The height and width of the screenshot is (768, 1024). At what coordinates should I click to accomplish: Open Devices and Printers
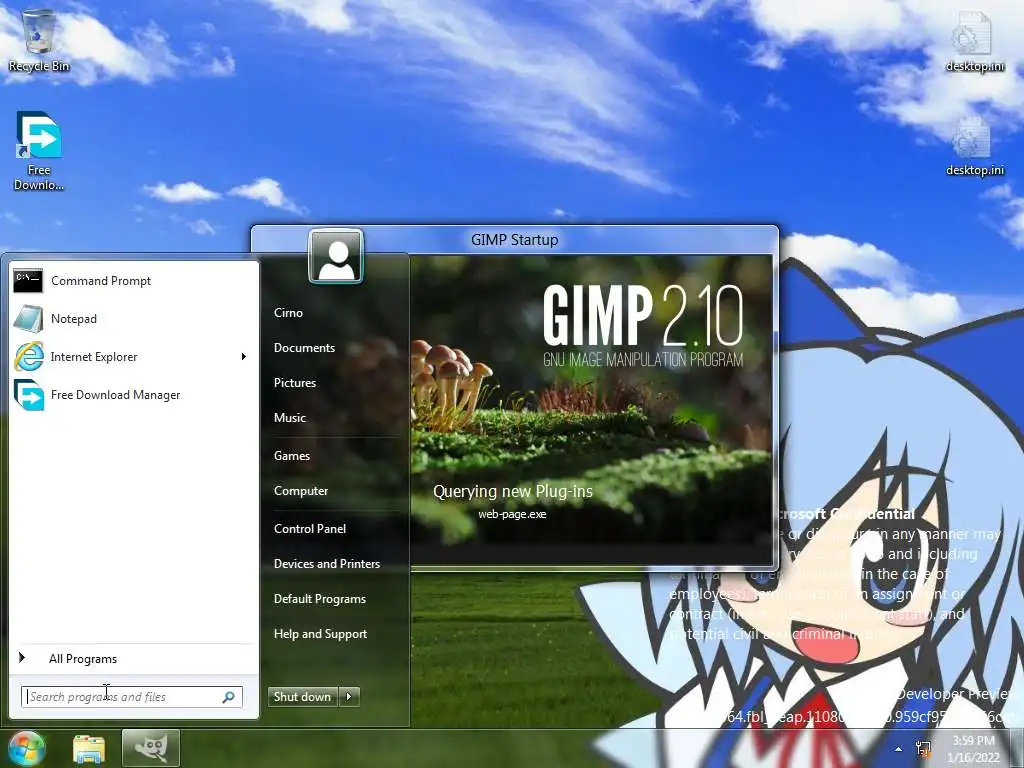[327, 564]
